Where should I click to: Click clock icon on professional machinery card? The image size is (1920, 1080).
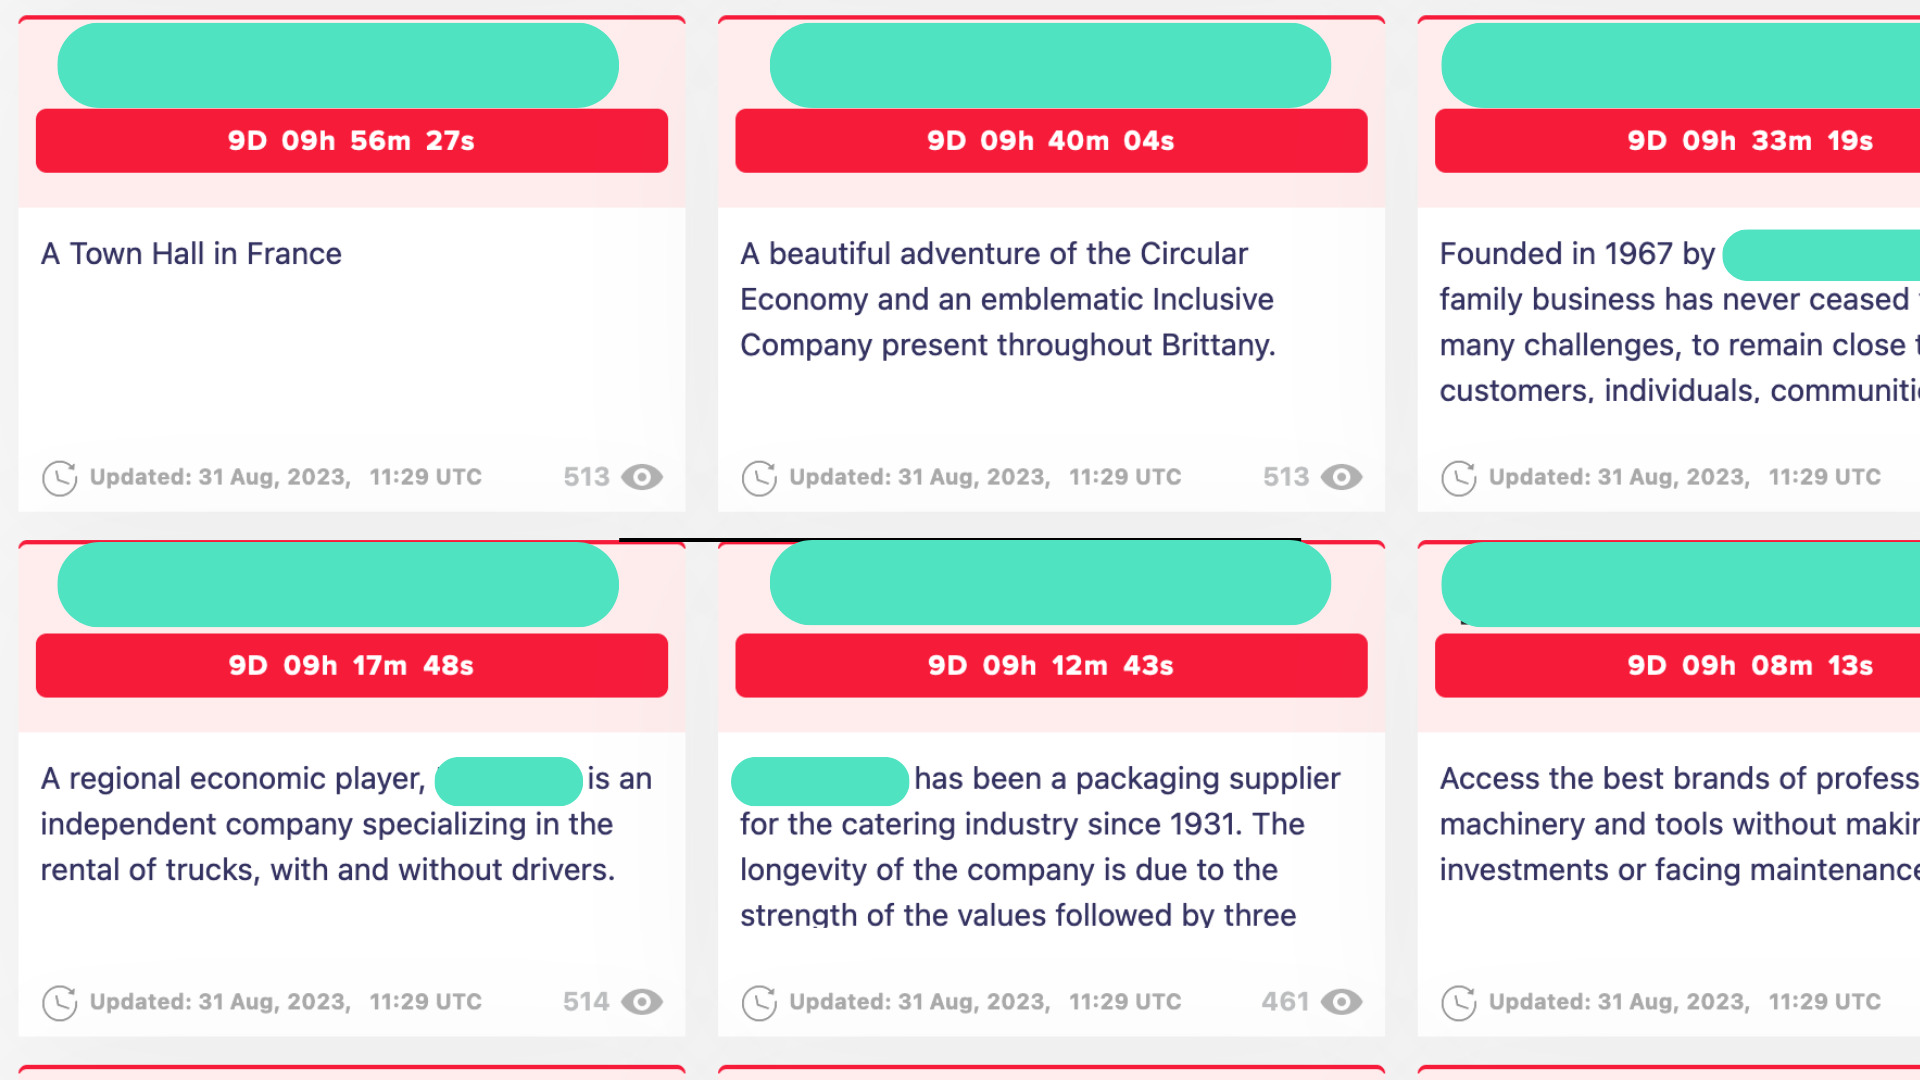pos(1459,1002)
